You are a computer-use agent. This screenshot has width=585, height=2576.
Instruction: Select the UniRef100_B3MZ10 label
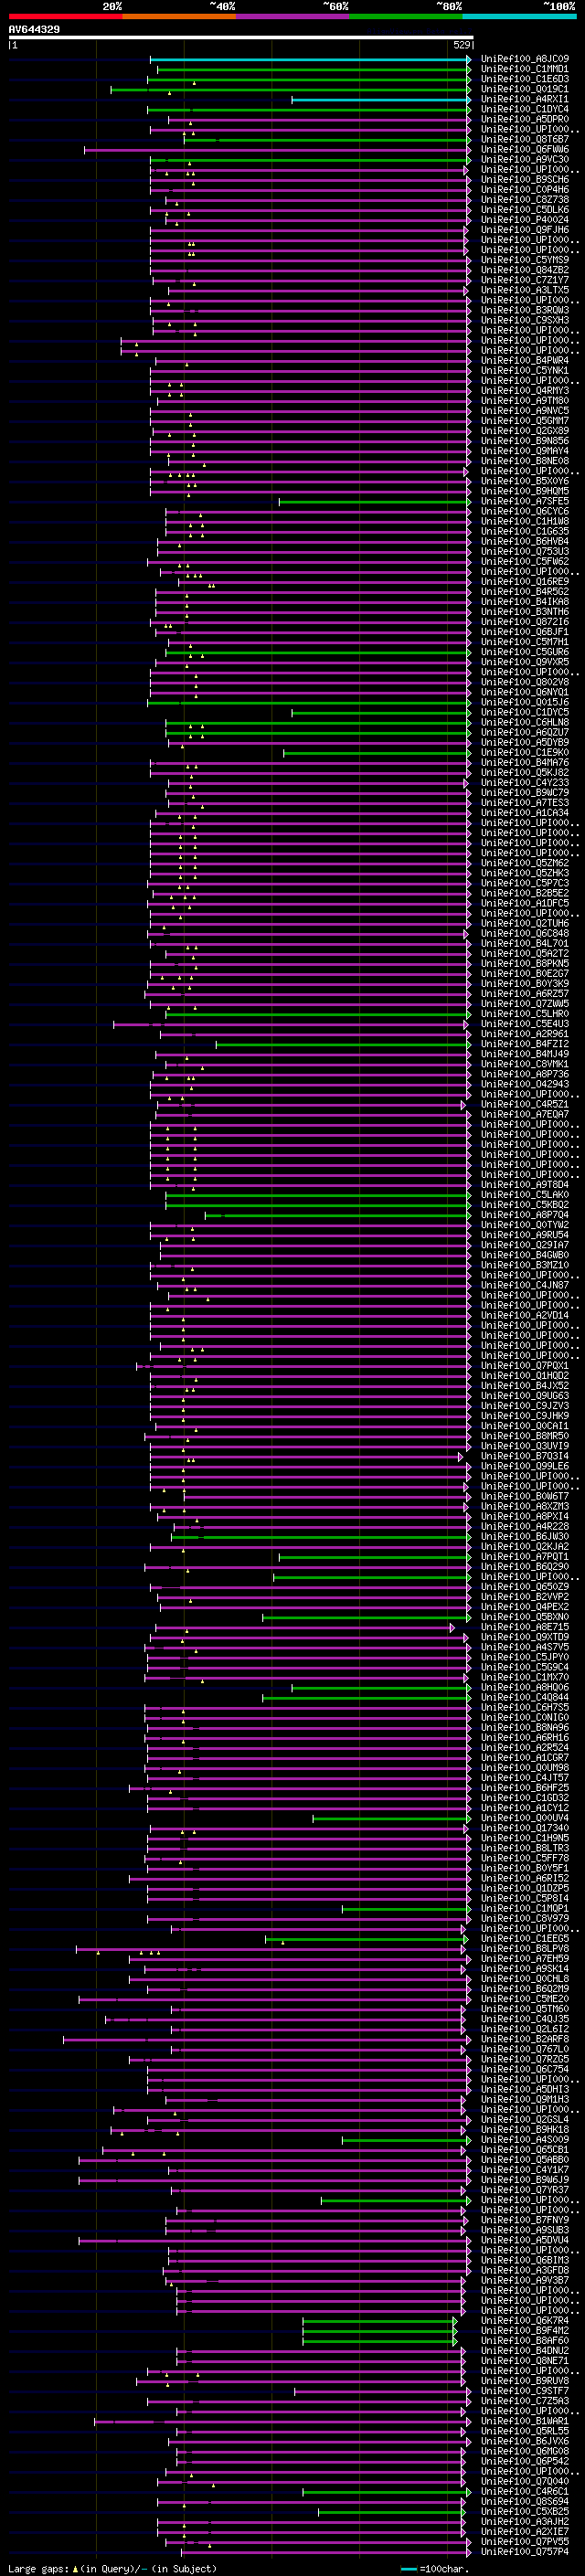coord(524,1265)
